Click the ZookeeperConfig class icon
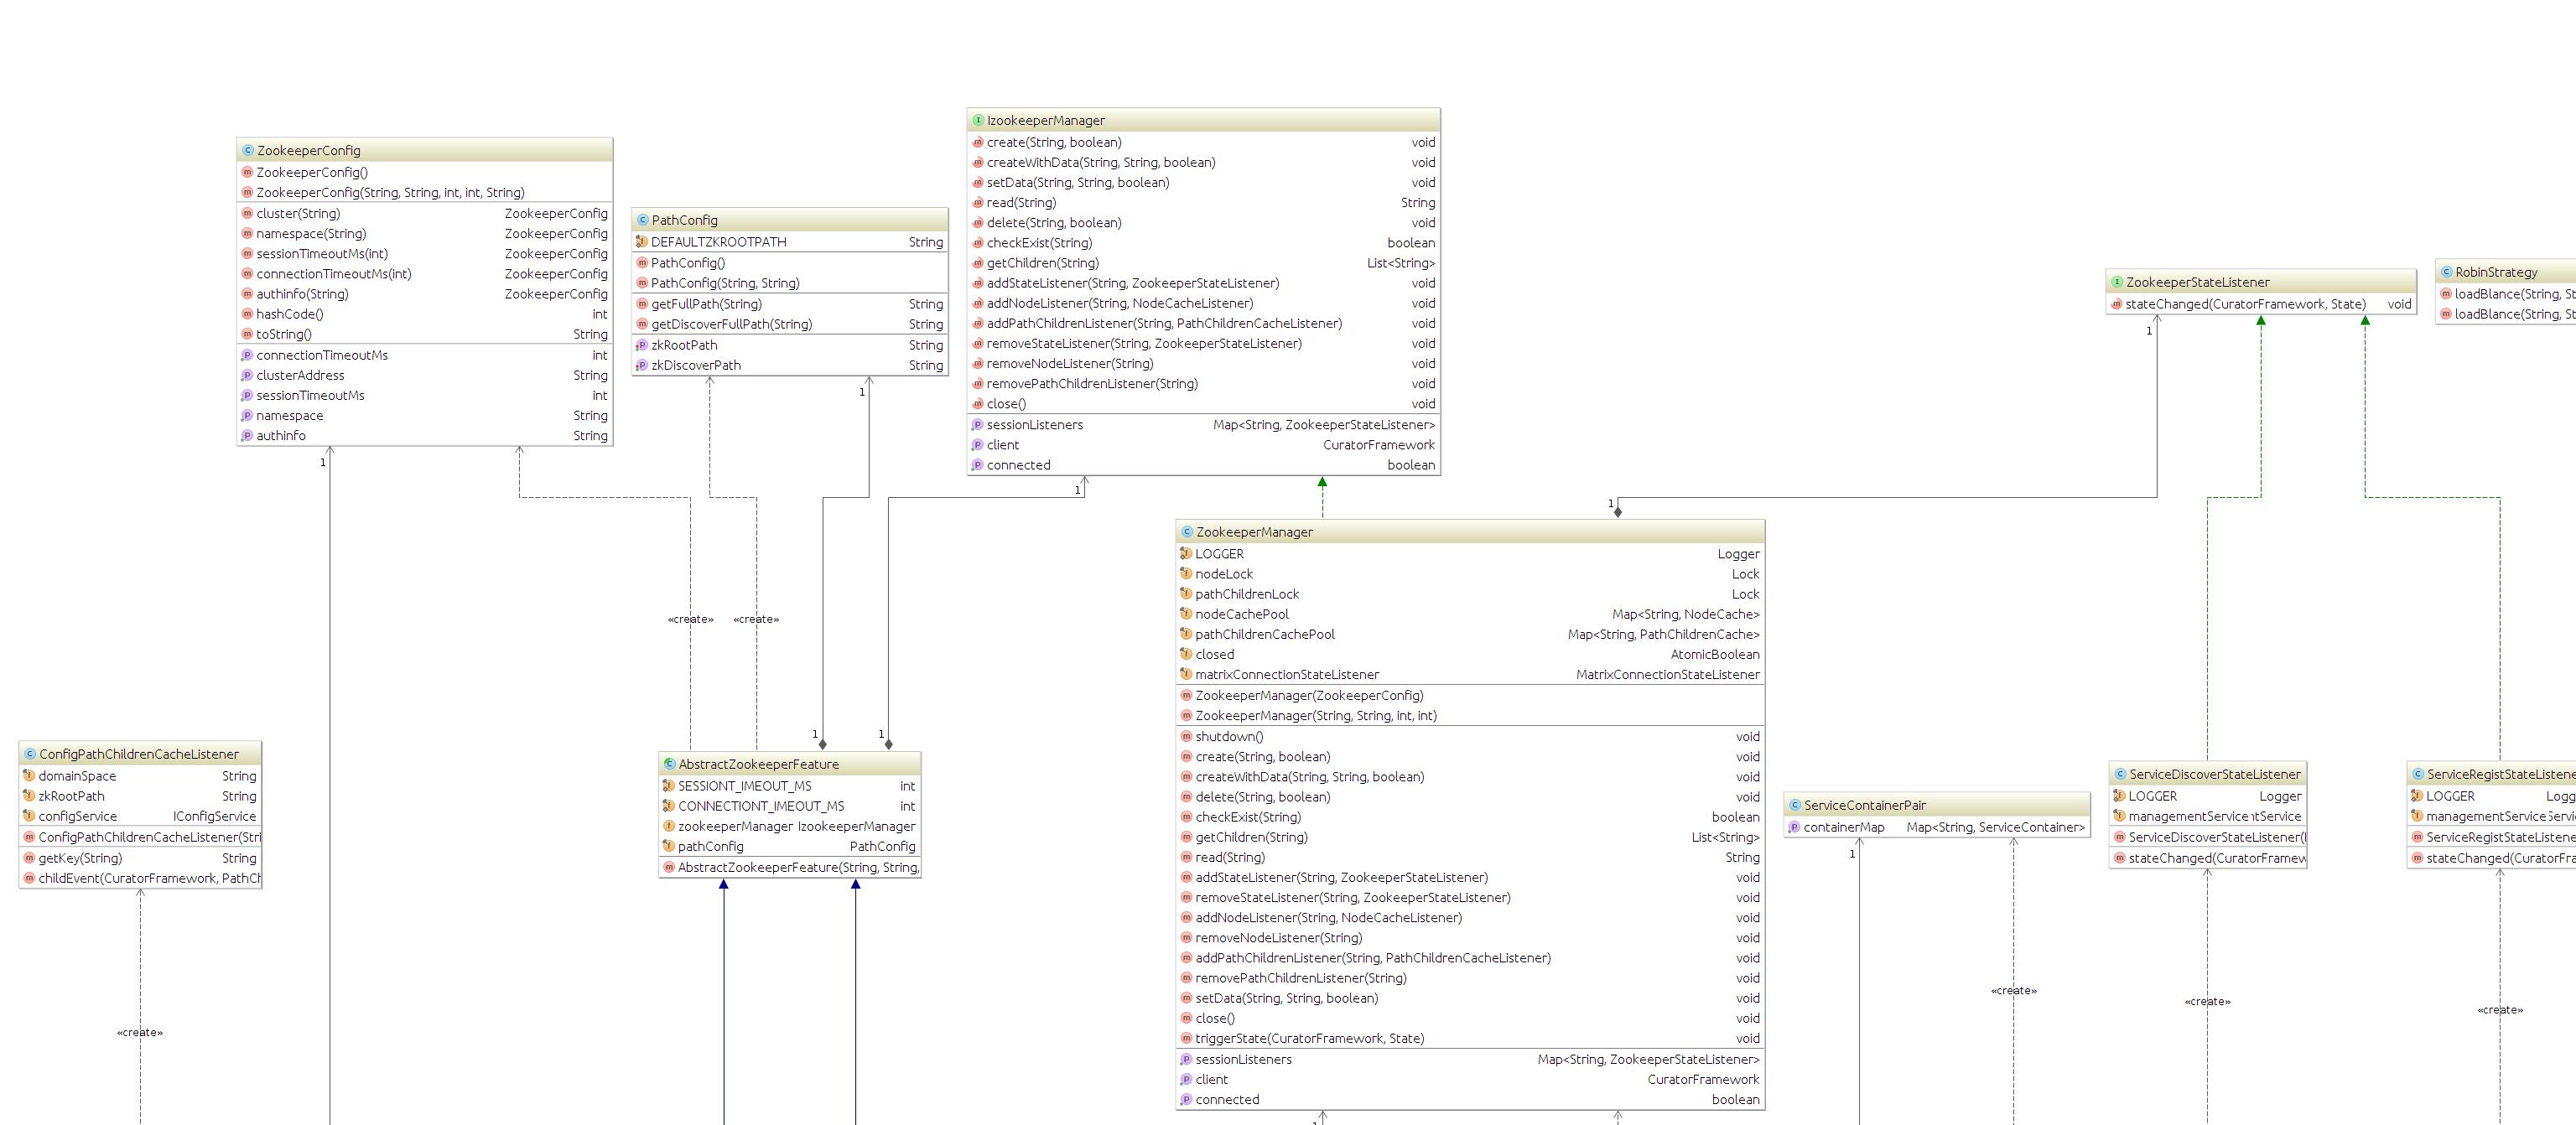 (x=248, y=151)
